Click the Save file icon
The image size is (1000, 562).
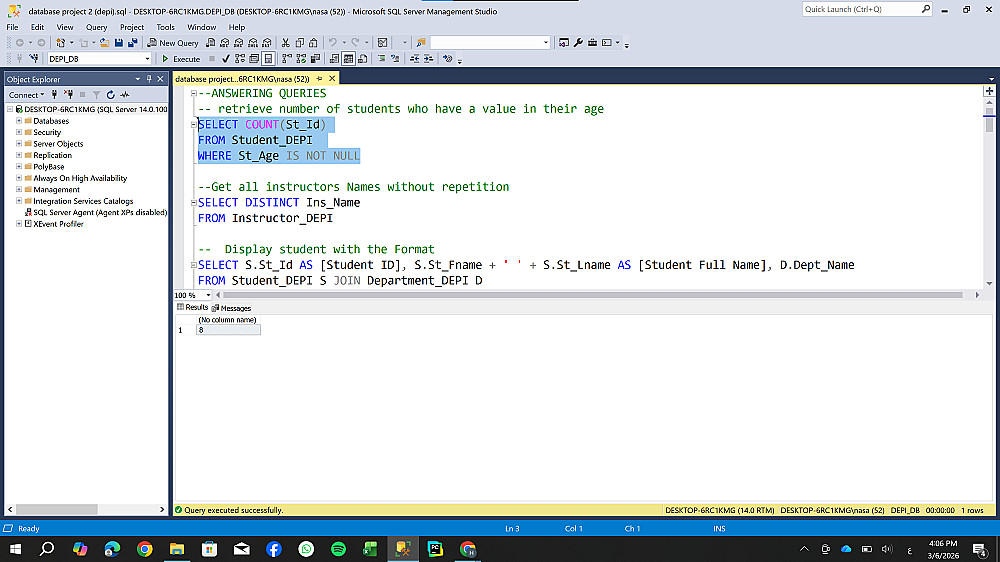pos(119,43)
